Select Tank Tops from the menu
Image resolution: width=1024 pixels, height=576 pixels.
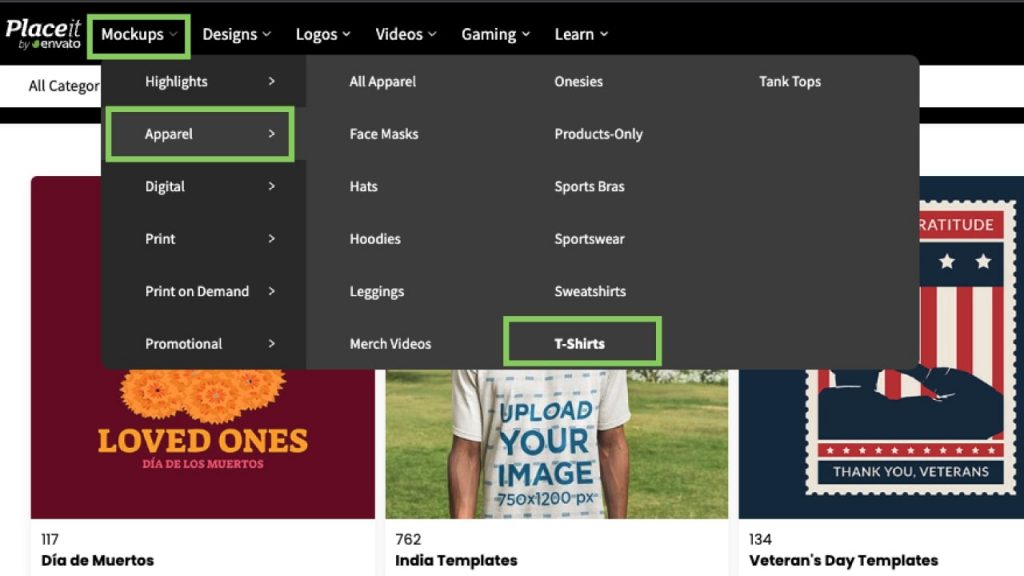coord(789,82)
